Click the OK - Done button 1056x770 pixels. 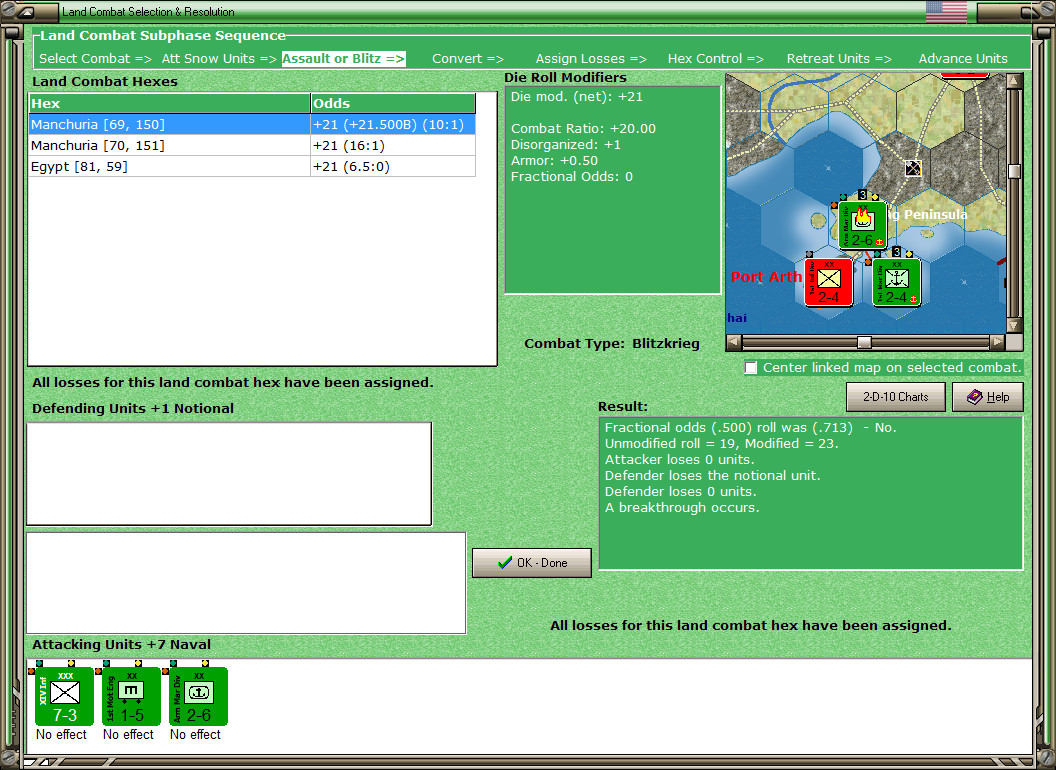click(531, 563)
